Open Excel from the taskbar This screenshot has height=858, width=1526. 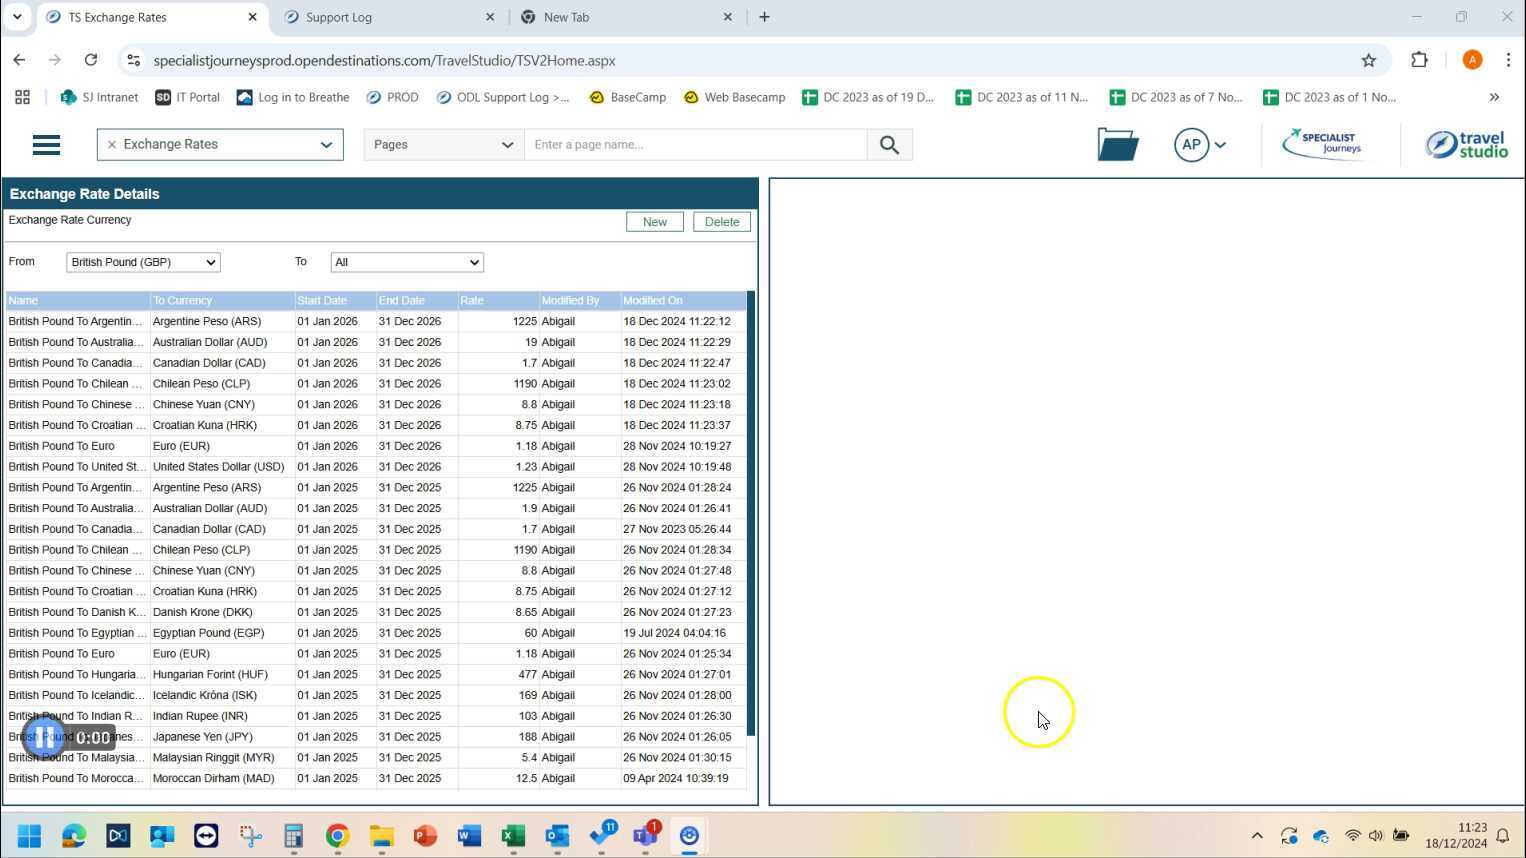tap(513, 836)
